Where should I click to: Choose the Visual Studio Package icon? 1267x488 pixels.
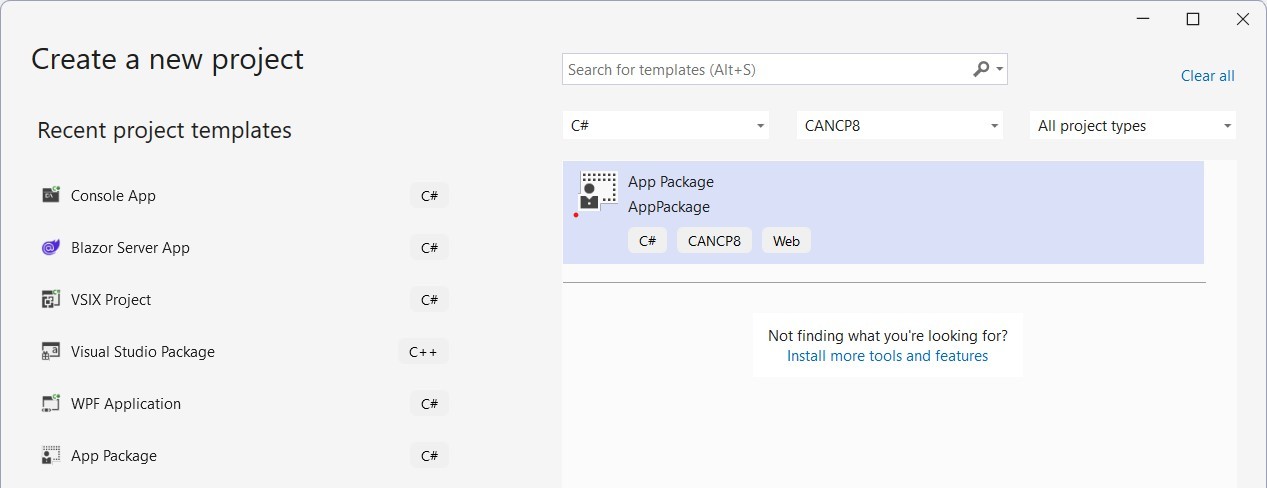(x=51, y=351)
